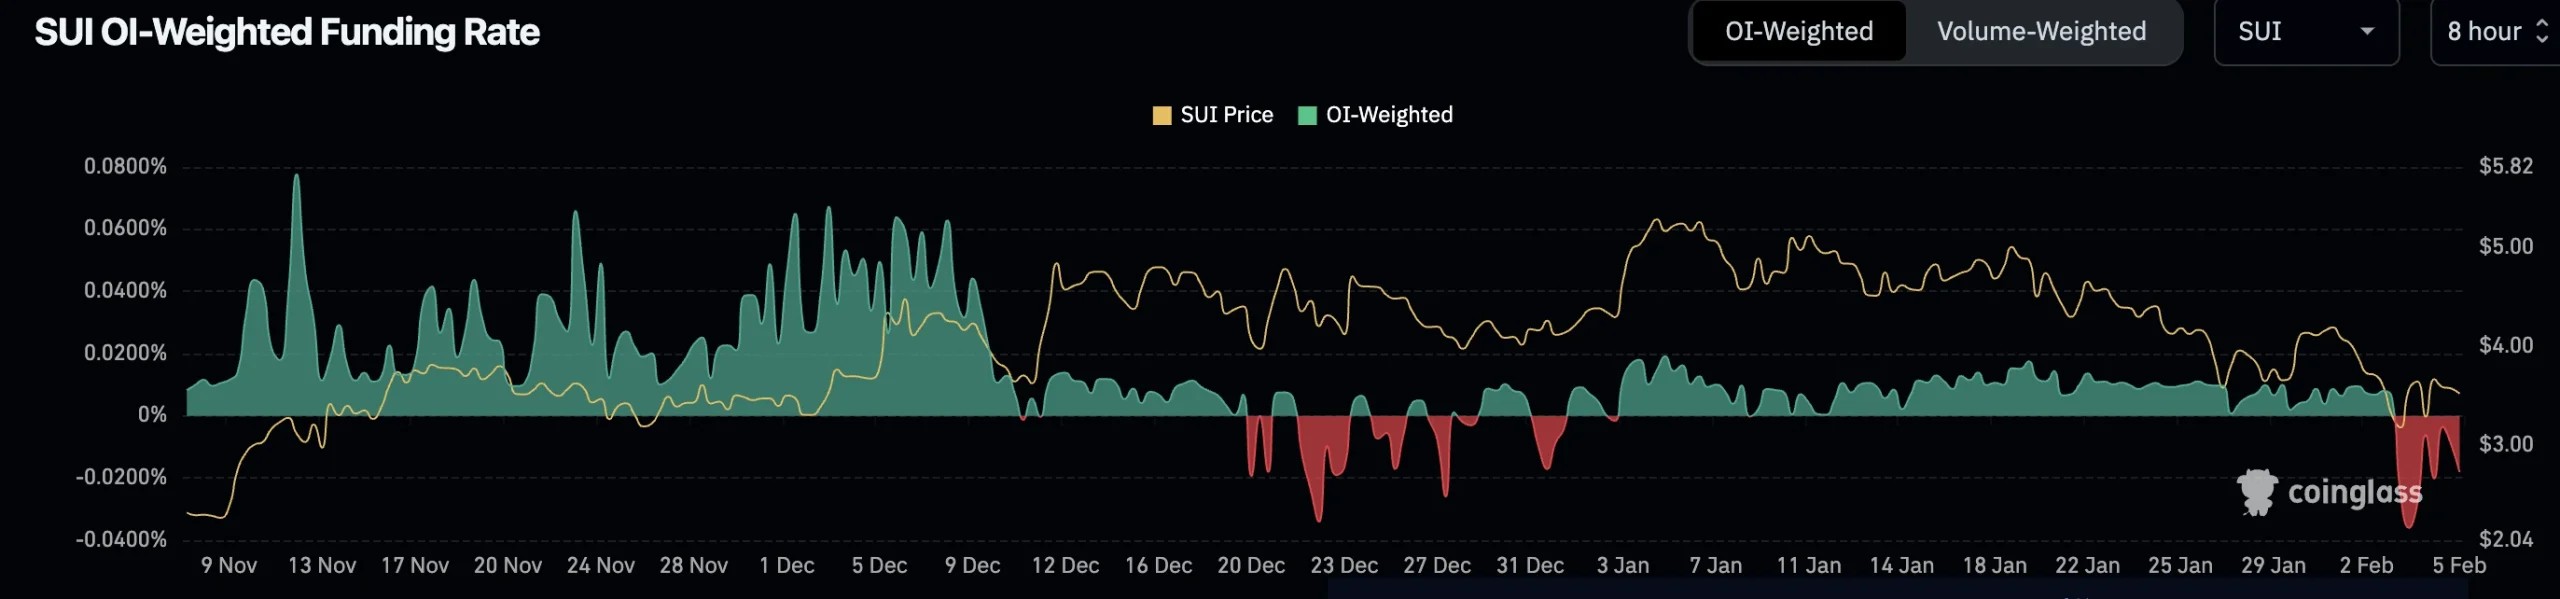Image resolution: width=2560 pixels, height=599 pixels.
Task: Click the 2 Feb date label
Action: 2367,566
